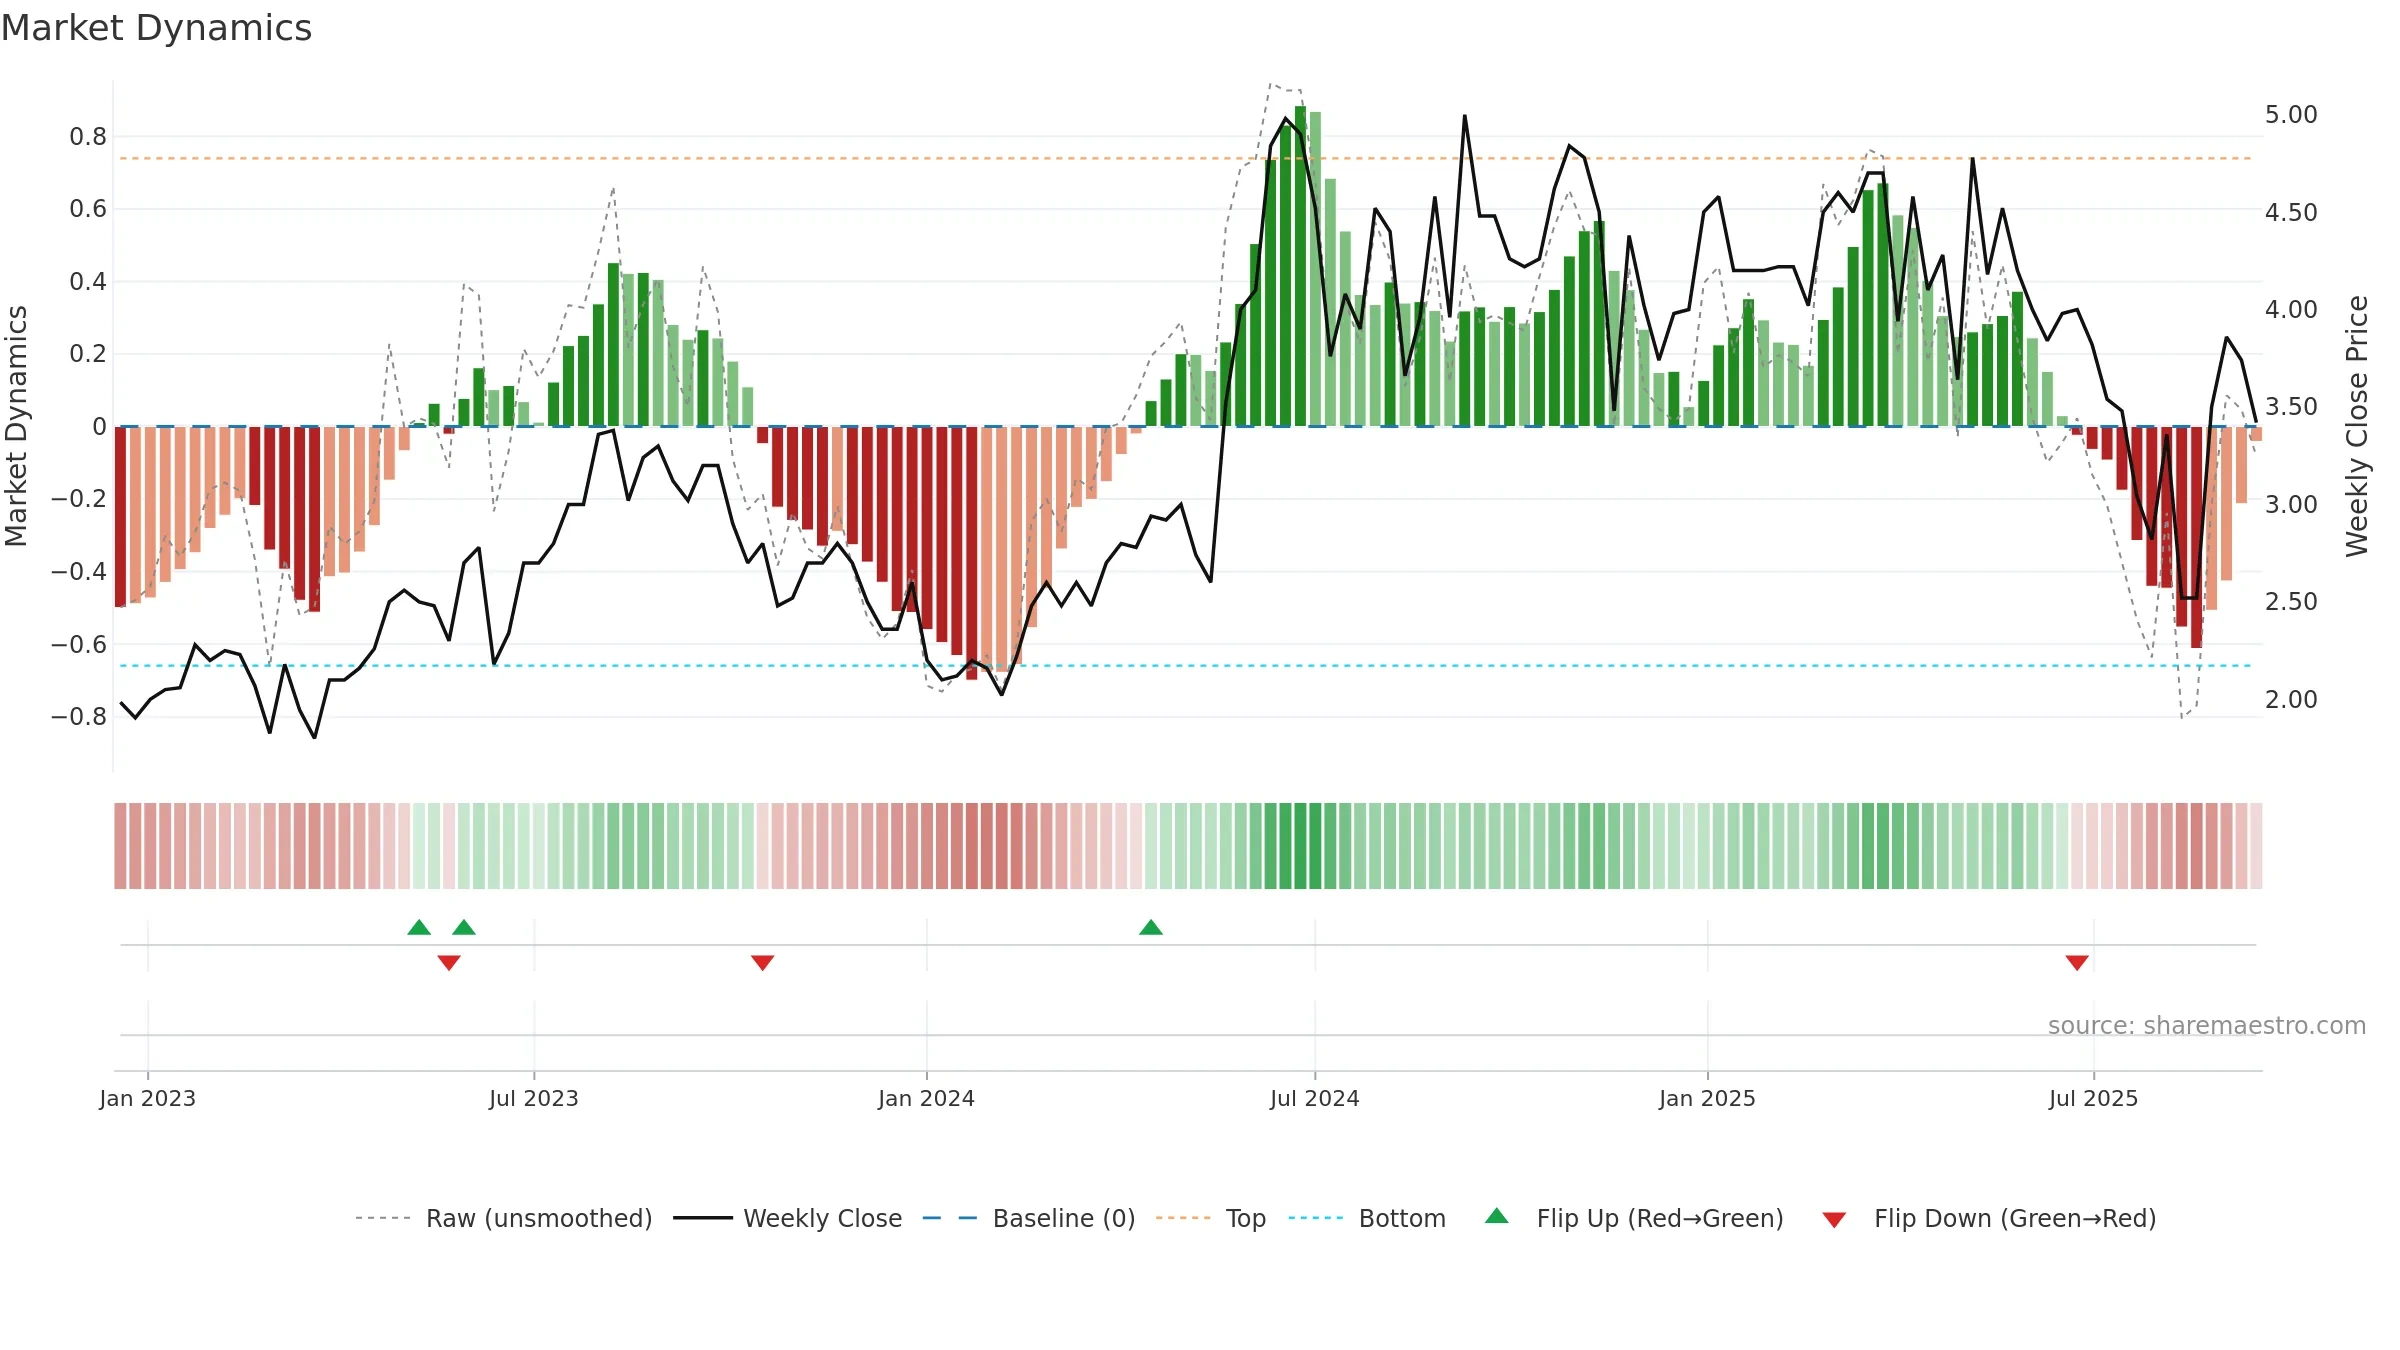Click the Weekly Close Price axis title
2400x1350 pixels.
[x=2358, y=426]
